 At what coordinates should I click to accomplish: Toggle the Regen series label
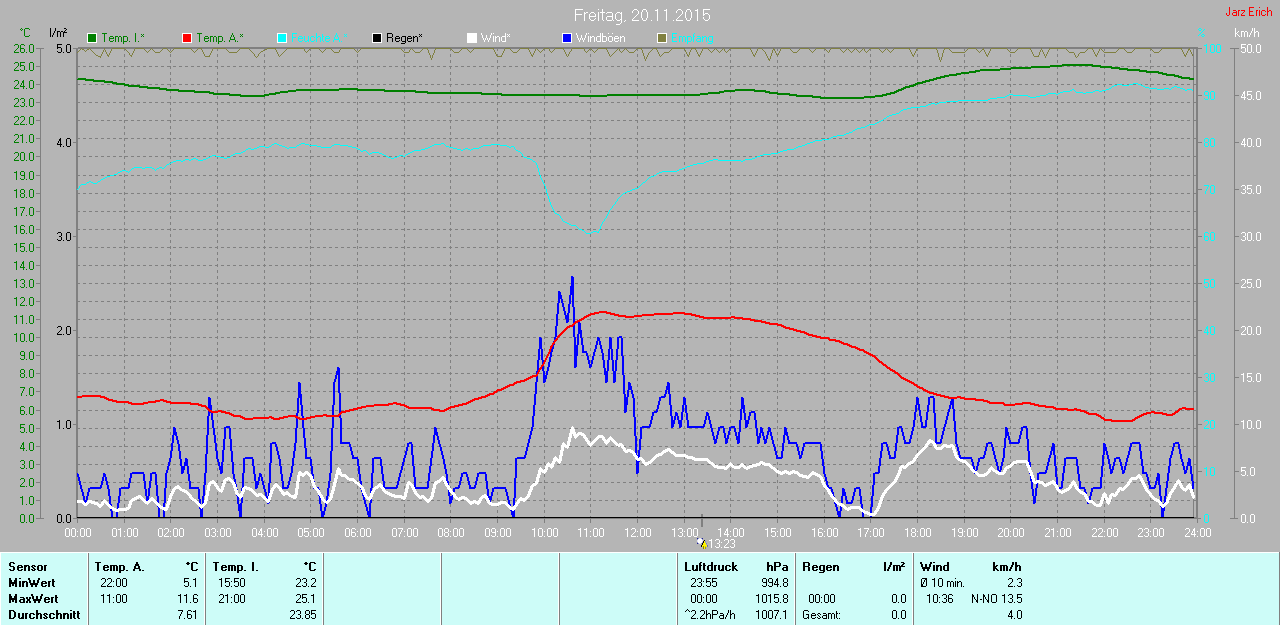(x=404, y=38)
